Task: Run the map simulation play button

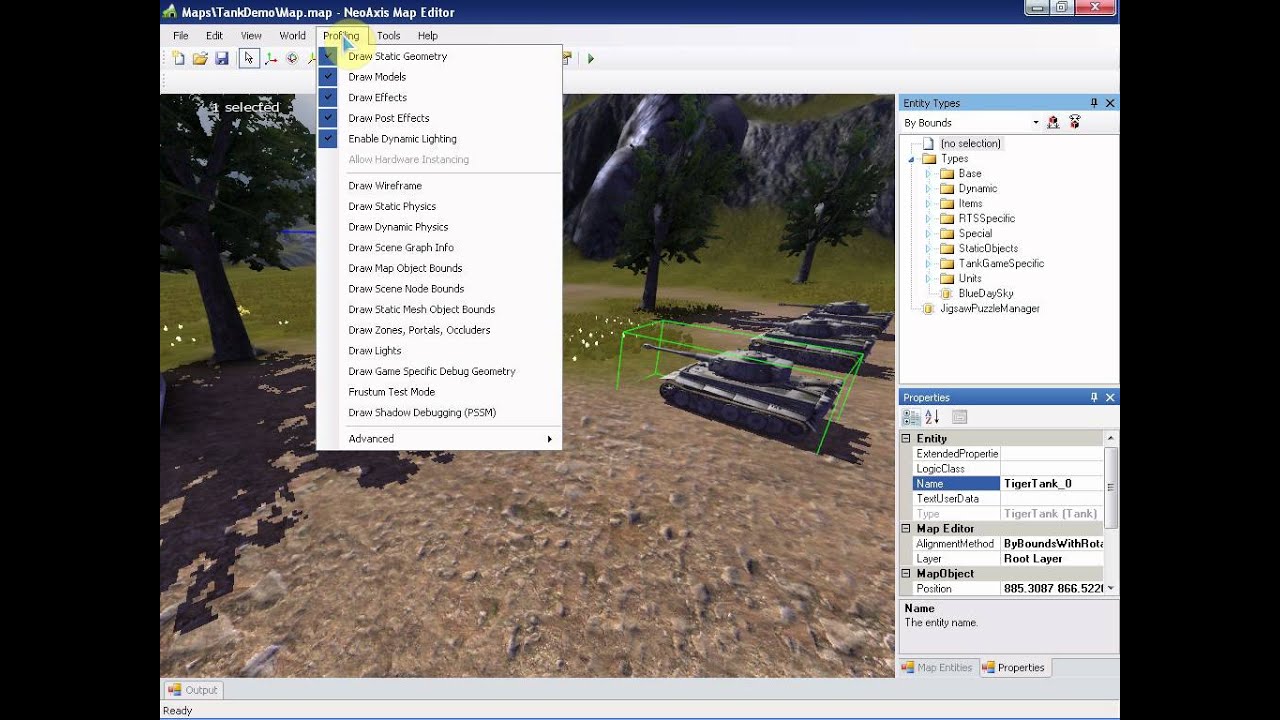Action: (590, 58)
